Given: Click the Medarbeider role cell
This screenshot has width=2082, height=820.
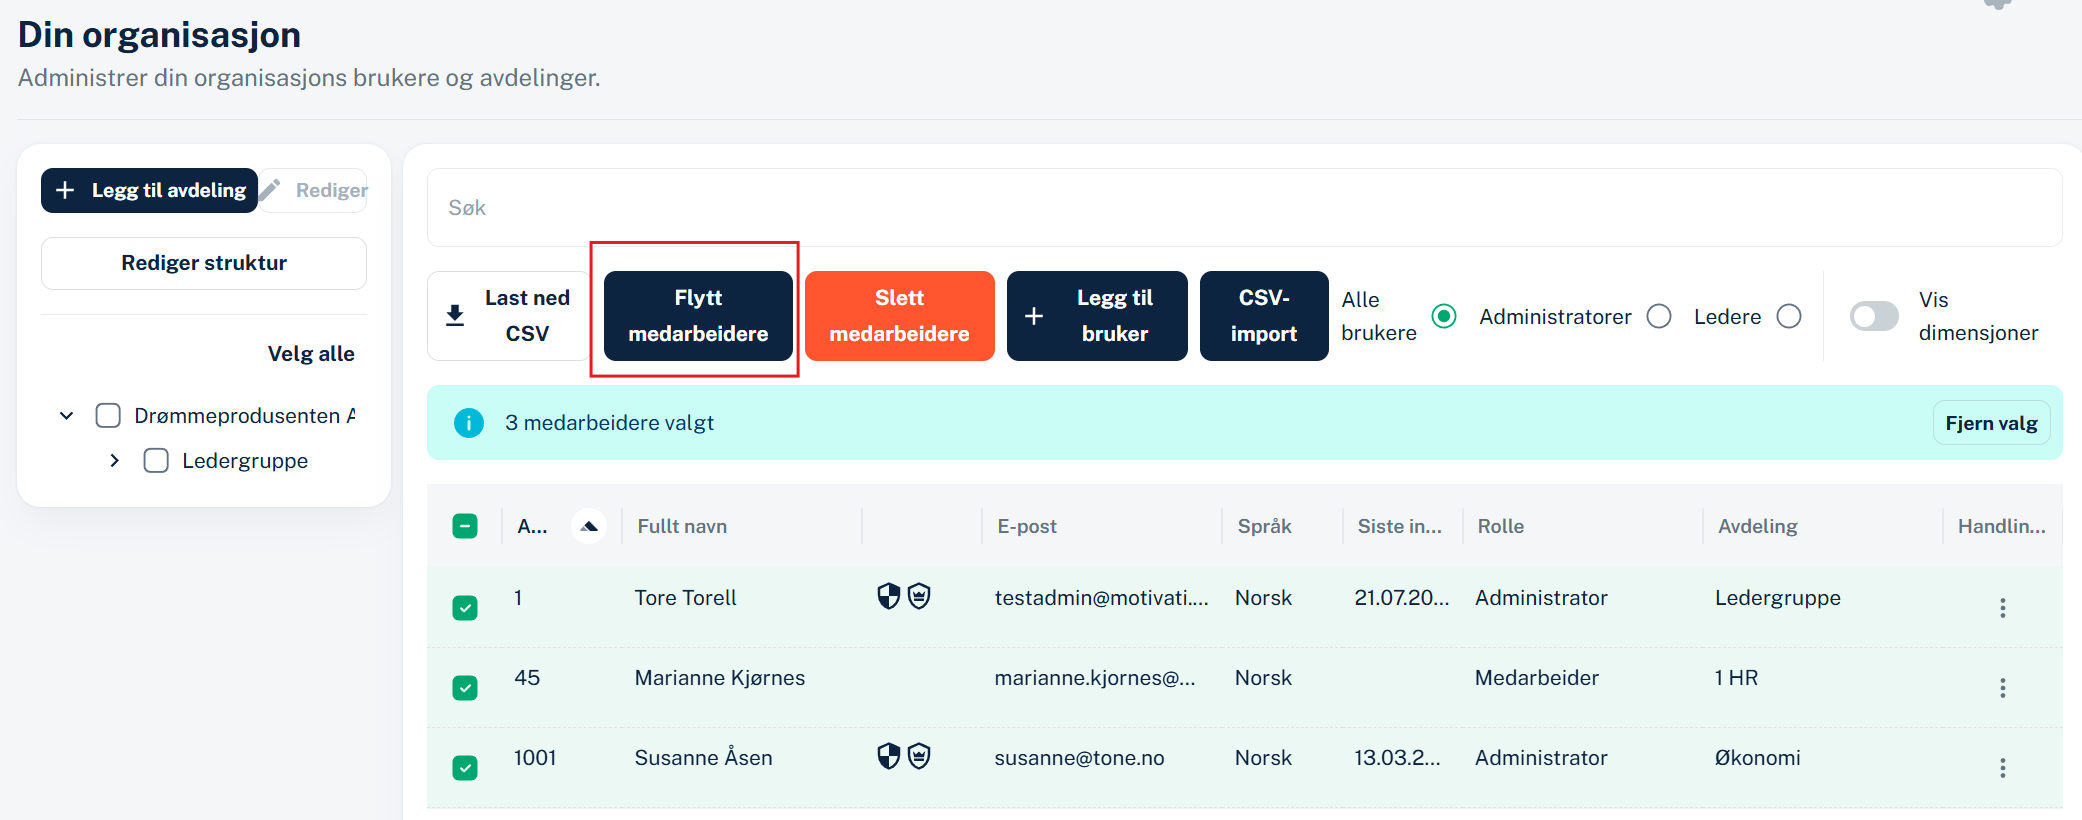Looking at the screenshot, I should [1537, 678].
